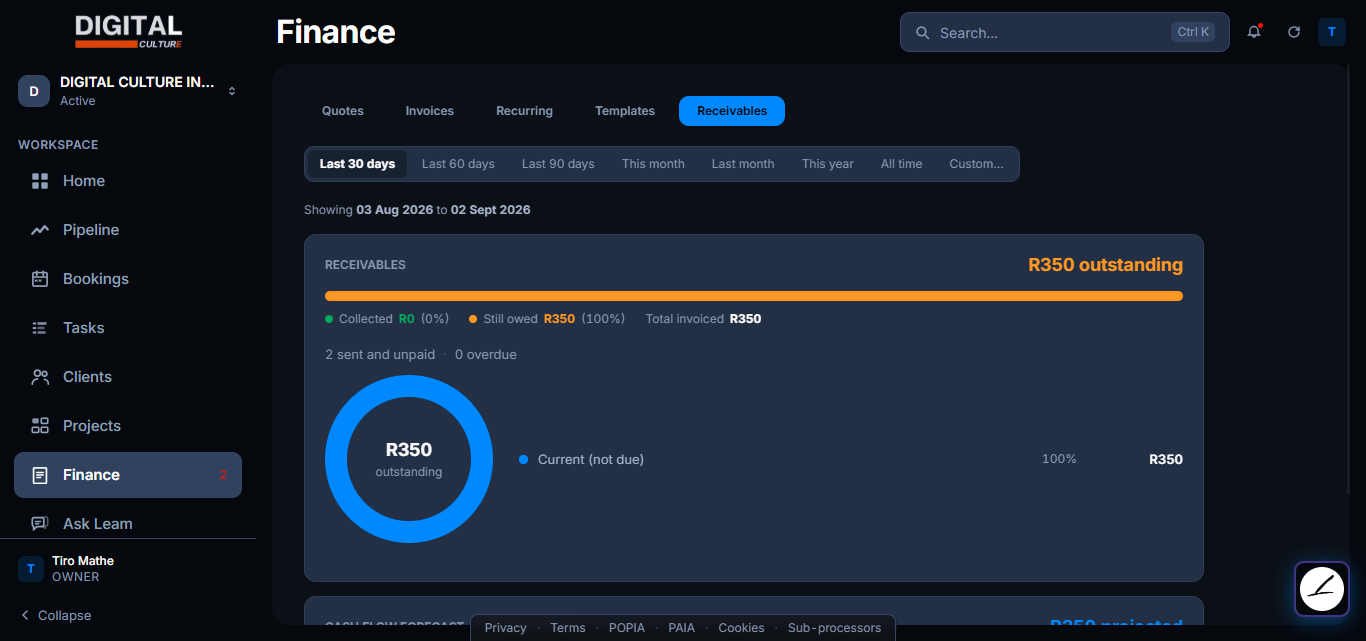The width and height of the screenshot is (1366, 641).
Task: Open the Bookings calendar icon
Action: point(40,279)
